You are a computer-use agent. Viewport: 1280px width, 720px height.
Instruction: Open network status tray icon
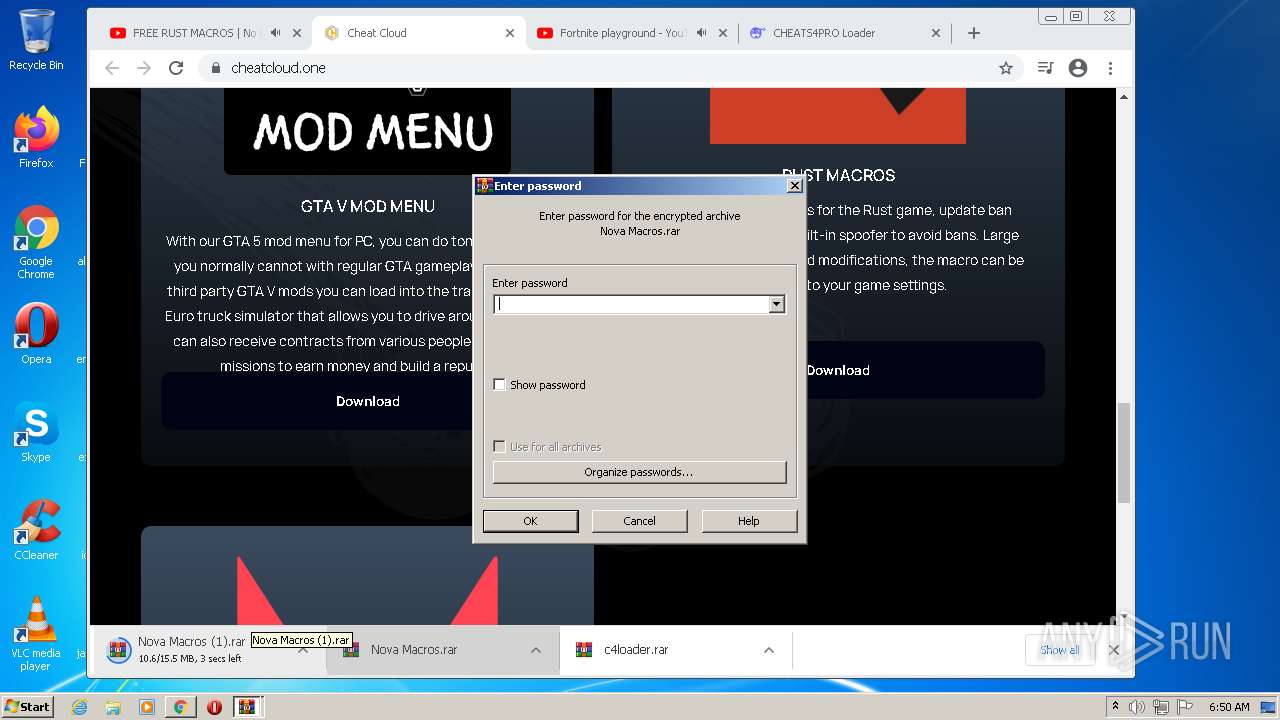[x=1160, y=707]
